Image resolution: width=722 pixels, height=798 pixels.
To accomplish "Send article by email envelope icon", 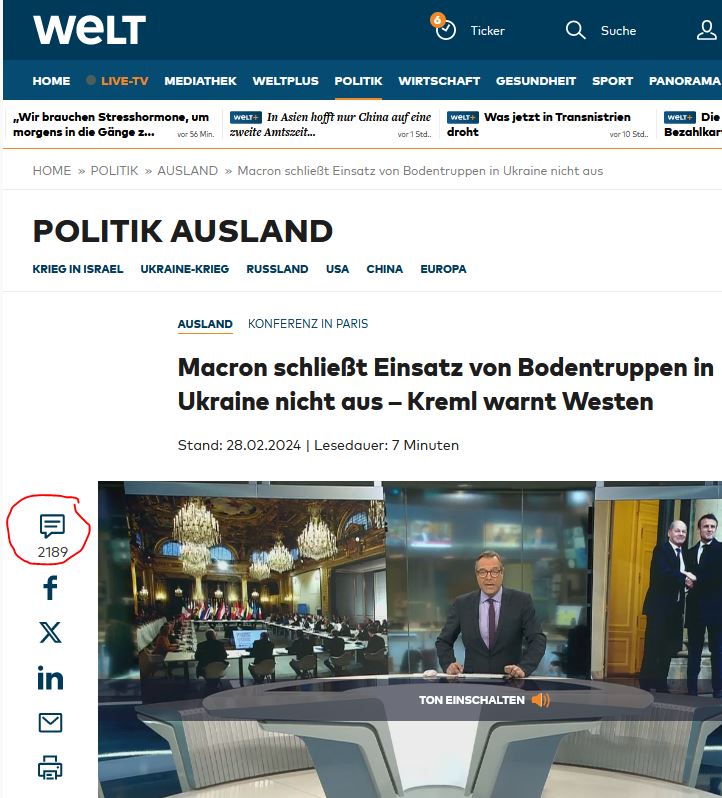I will tap(50, 722).
